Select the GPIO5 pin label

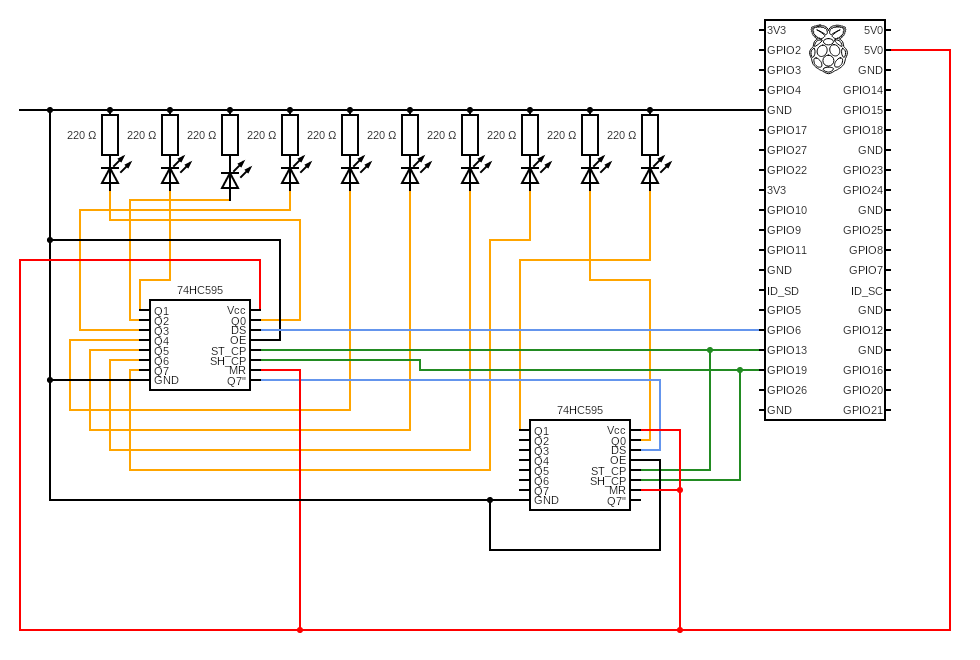[x=784, y=310]
